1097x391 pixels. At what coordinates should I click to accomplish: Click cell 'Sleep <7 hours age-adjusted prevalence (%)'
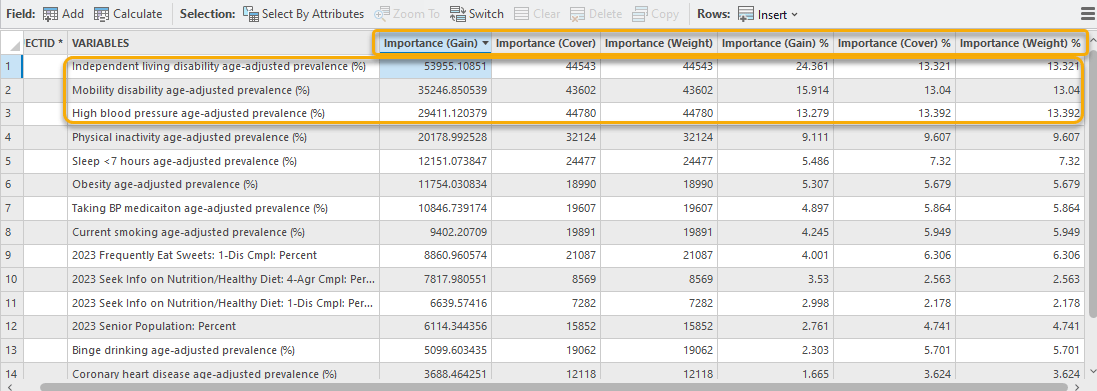click(223, 162)
